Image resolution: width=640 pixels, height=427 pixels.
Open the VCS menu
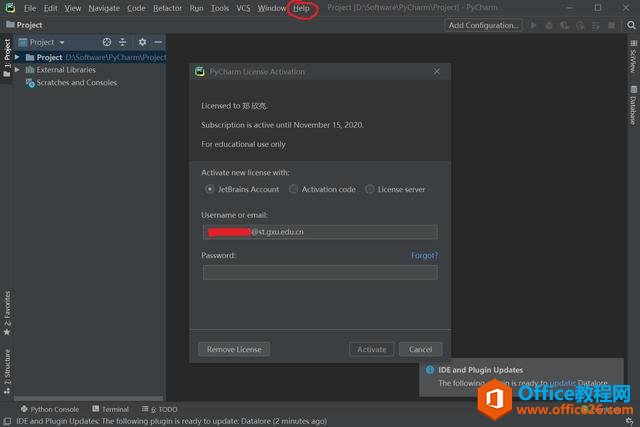coord(243,8)
